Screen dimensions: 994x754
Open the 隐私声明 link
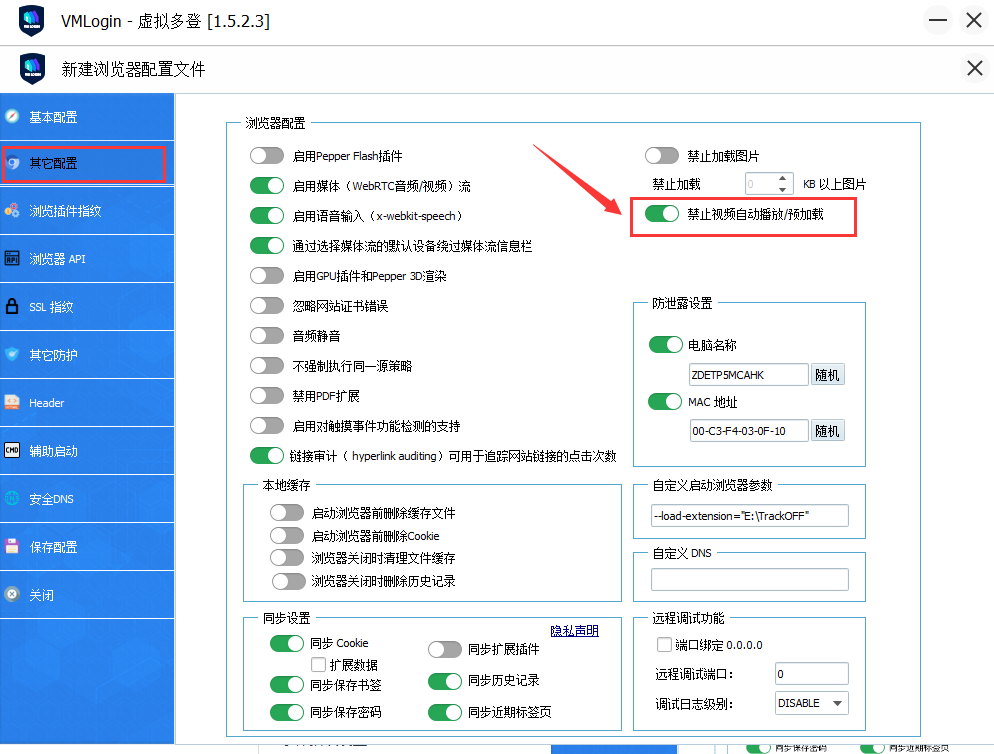point(574,630)
